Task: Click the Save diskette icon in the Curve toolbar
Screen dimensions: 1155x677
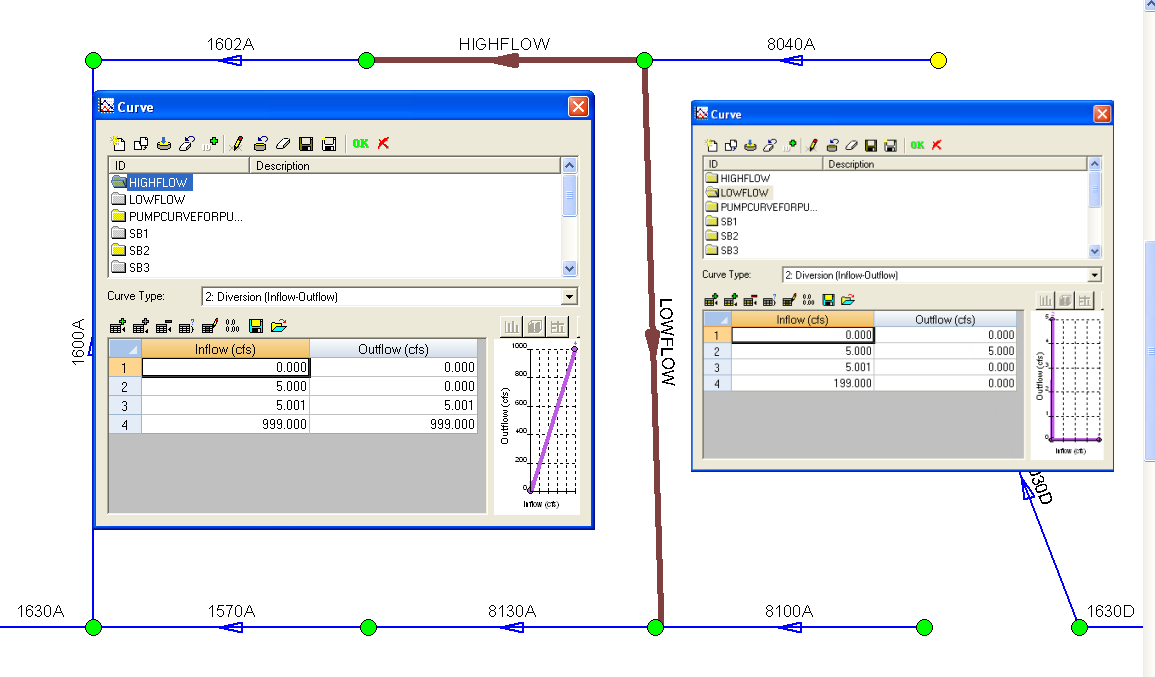Action: coord(306,143)
